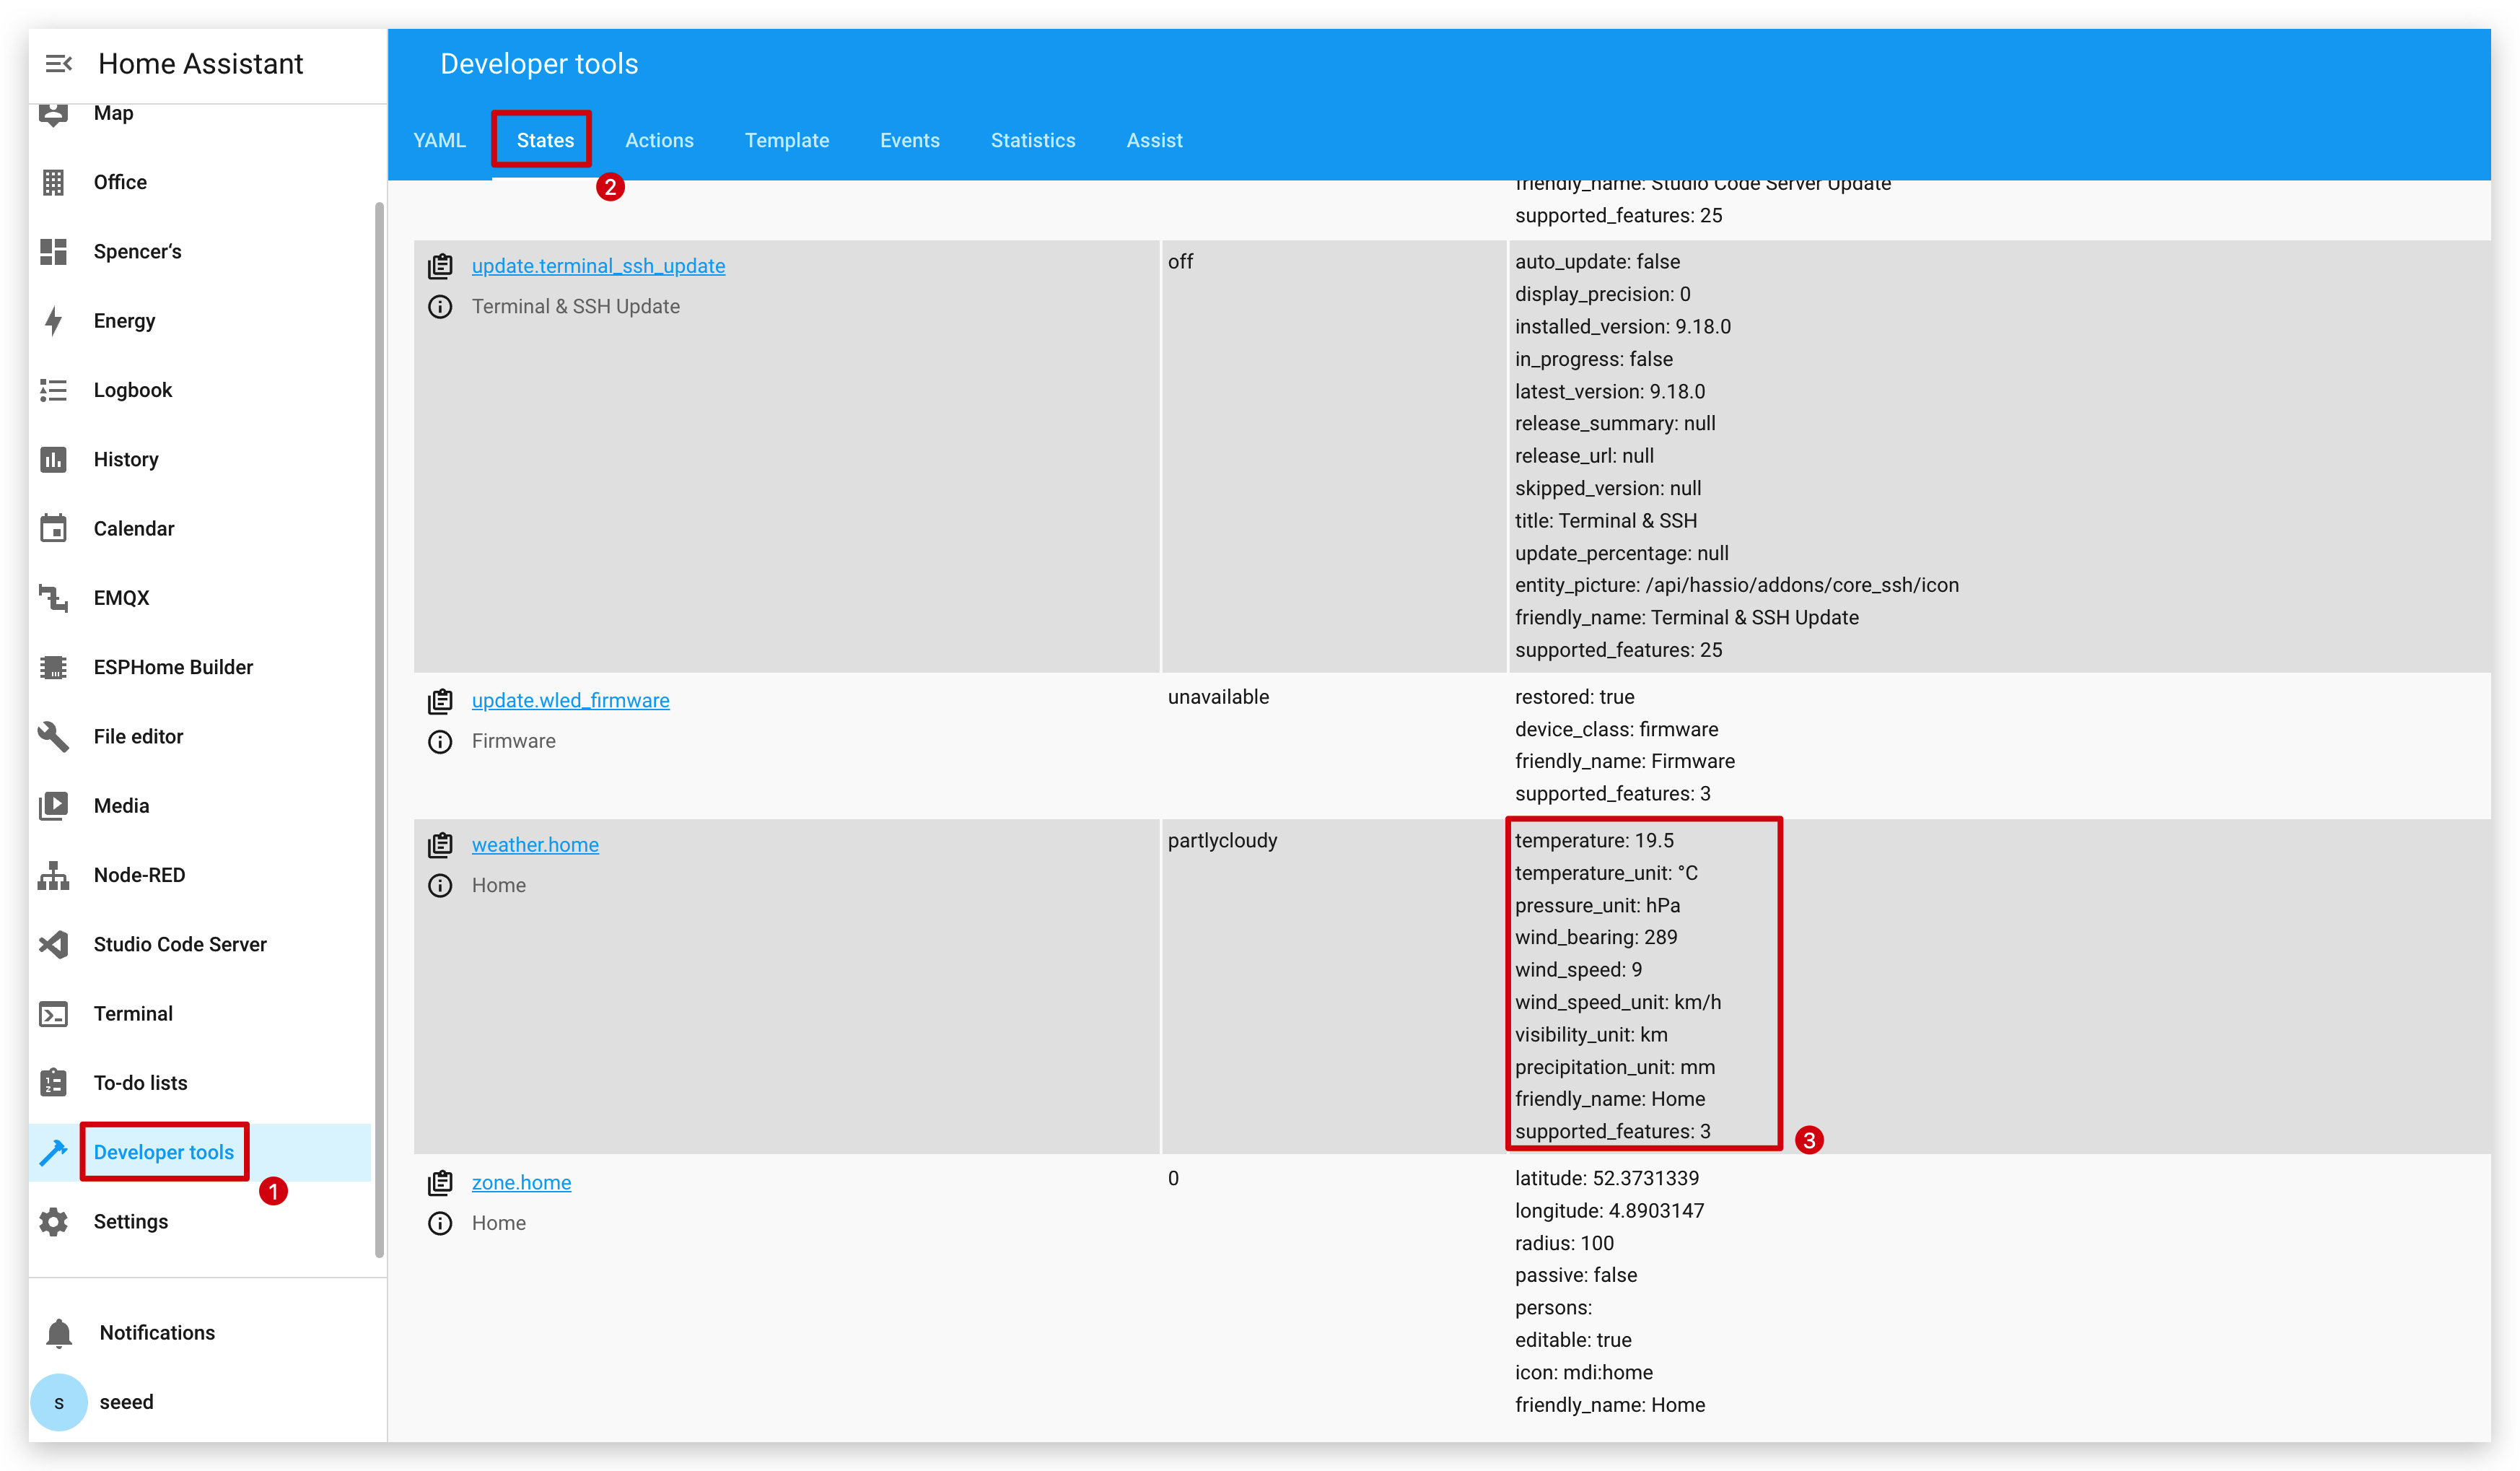
Task: Click the Notifications bell icon
Action: (59, 1333)
